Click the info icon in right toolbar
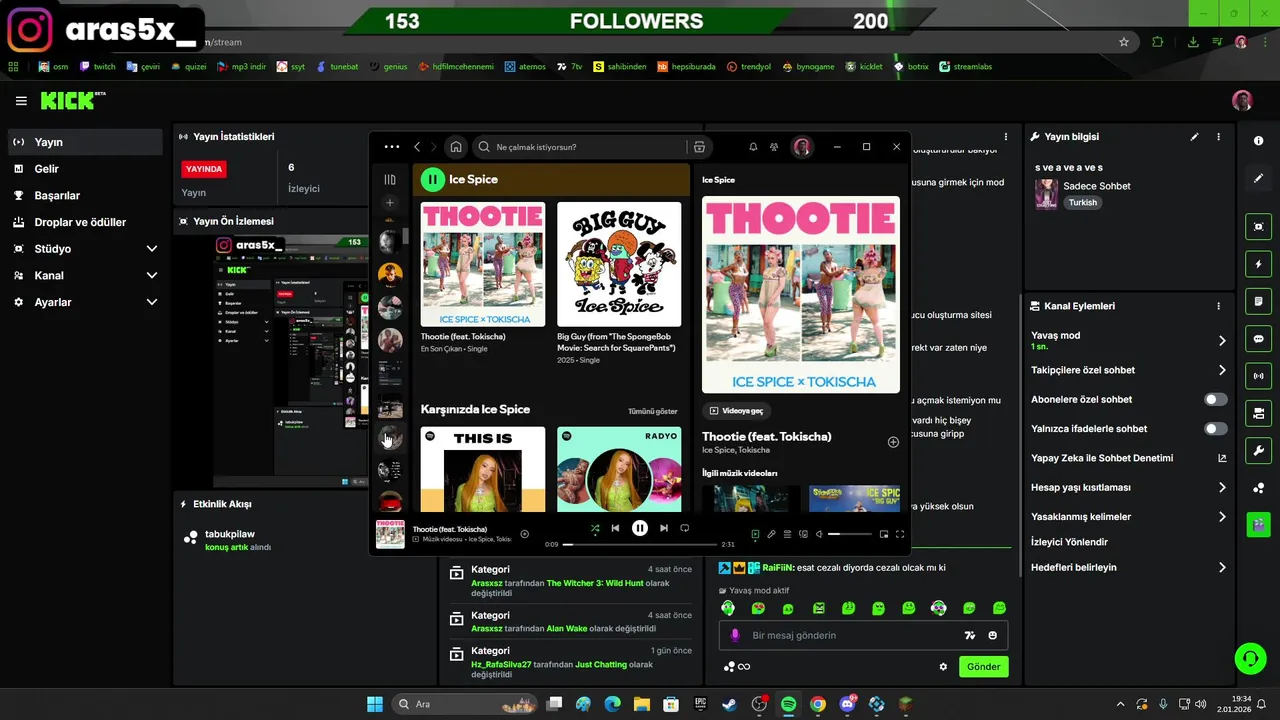This screenshot has width=1280, height=720. 1259,141
